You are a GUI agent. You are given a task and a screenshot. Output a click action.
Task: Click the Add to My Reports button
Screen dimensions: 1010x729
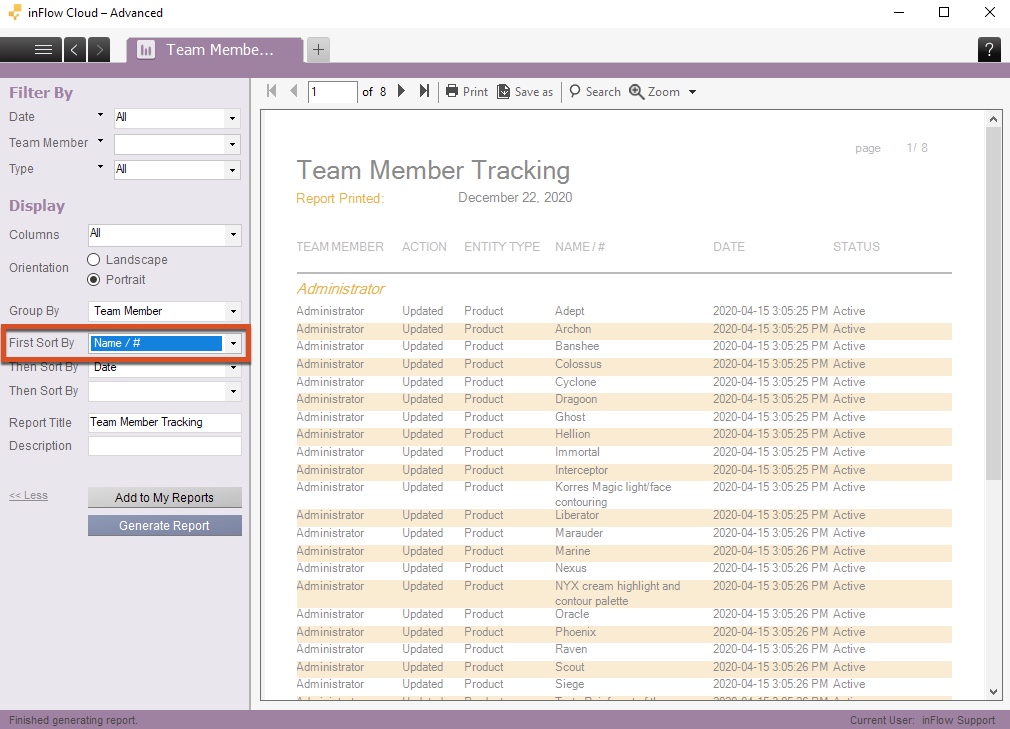coord(164,497)
